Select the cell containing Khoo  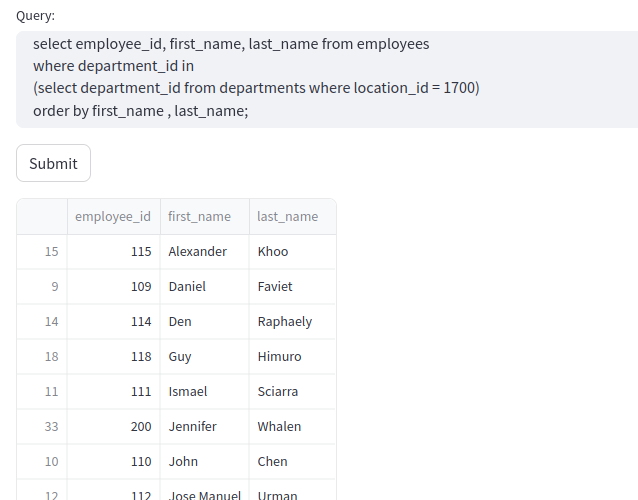click(x=293, y=251)
